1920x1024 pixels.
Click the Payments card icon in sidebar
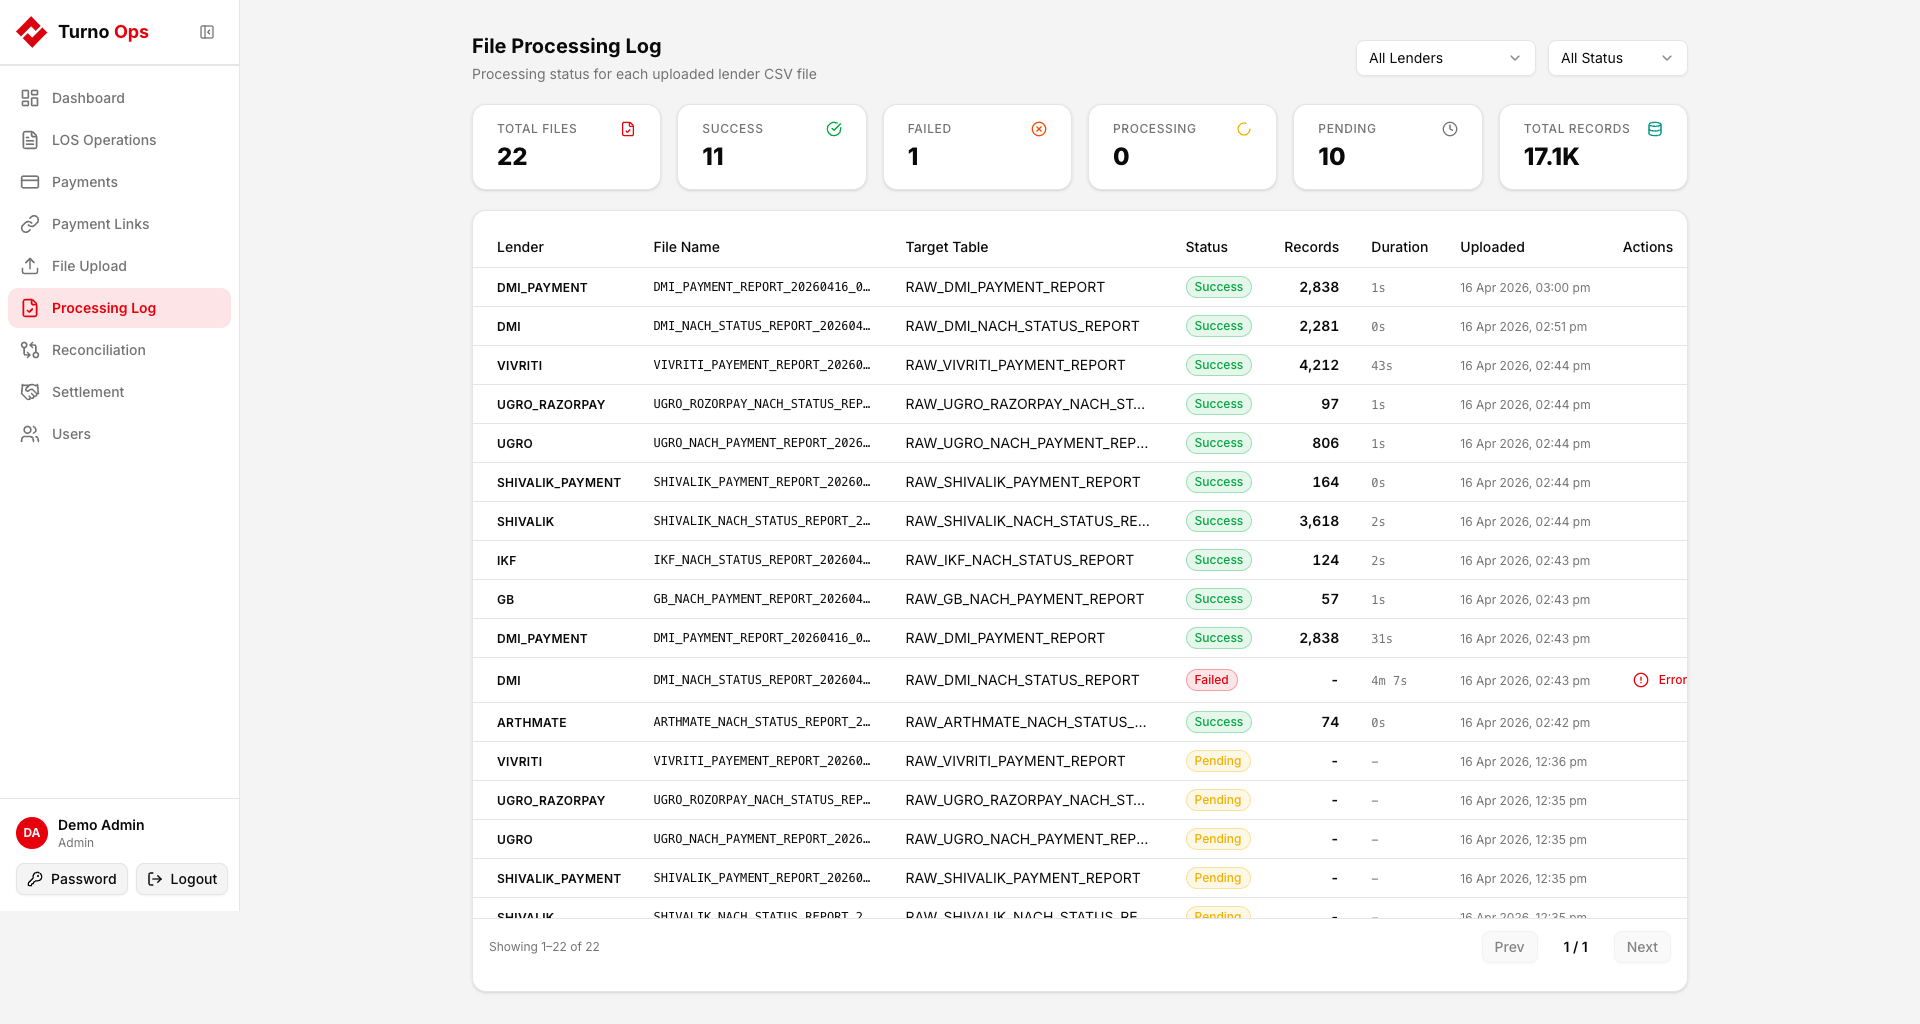(30, 181)
